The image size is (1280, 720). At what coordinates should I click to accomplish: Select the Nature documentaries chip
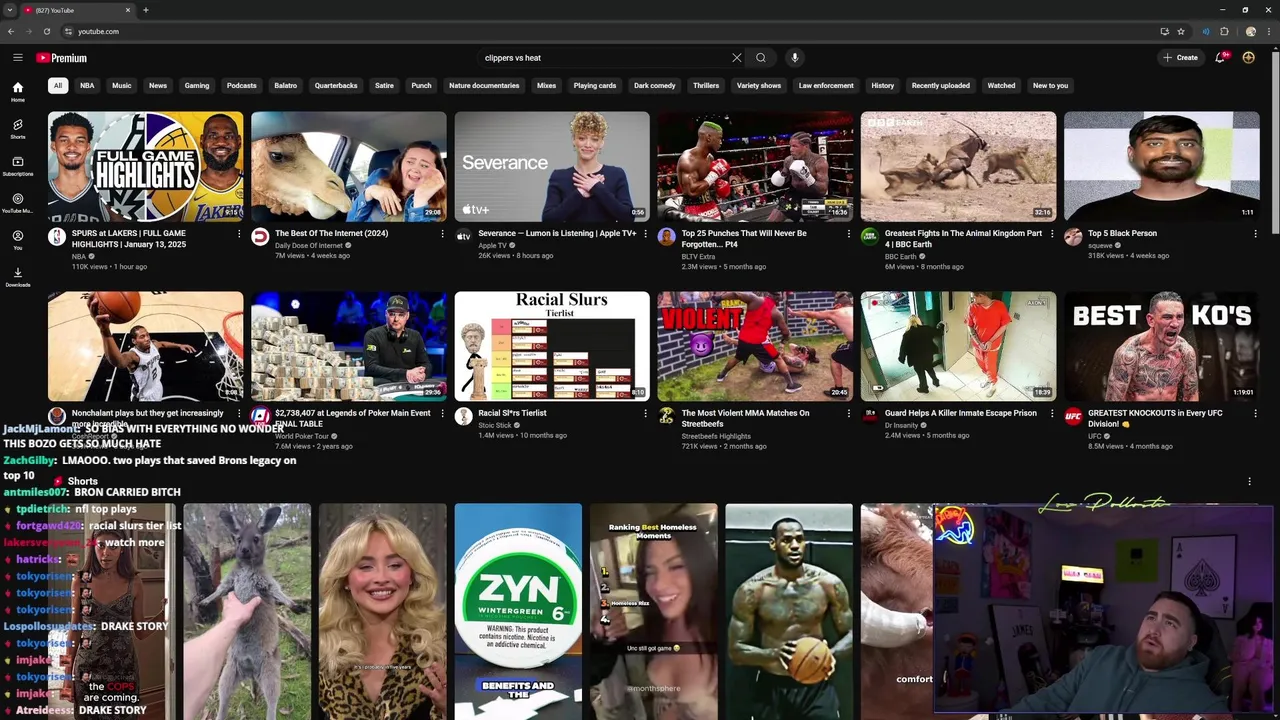pos(484,86)
